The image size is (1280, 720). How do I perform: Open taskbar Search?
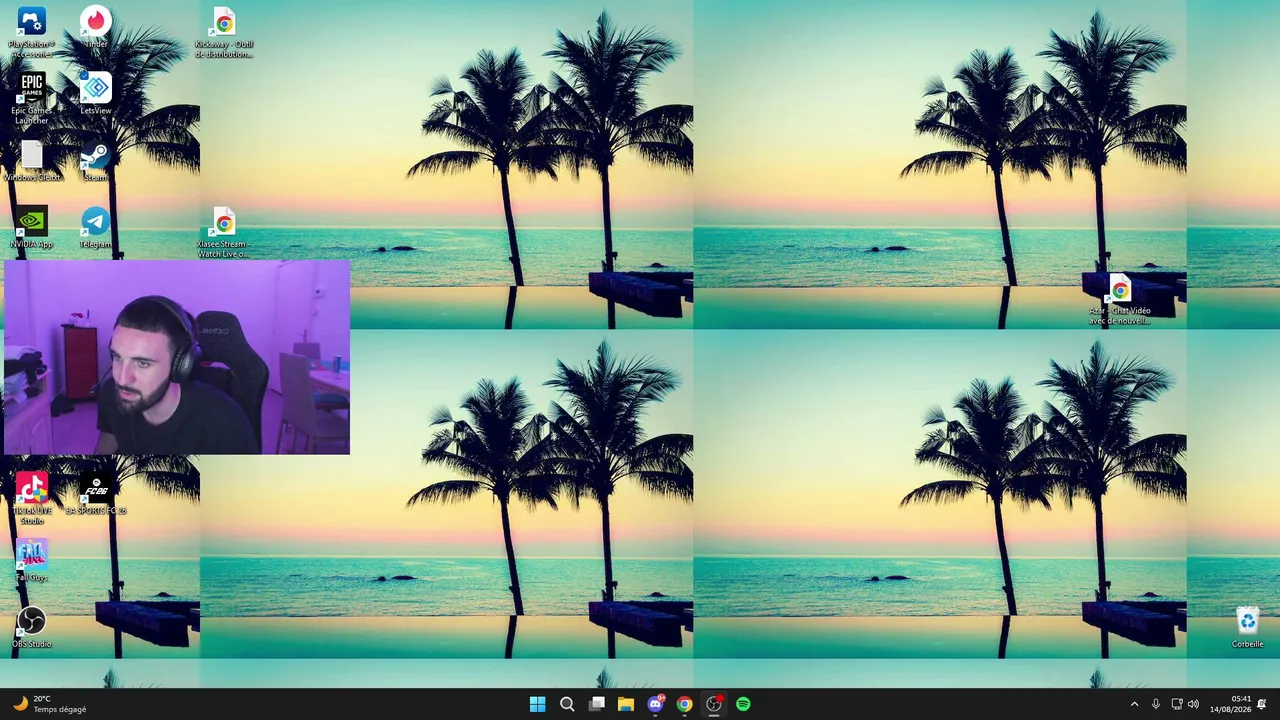tap(567, 704)
